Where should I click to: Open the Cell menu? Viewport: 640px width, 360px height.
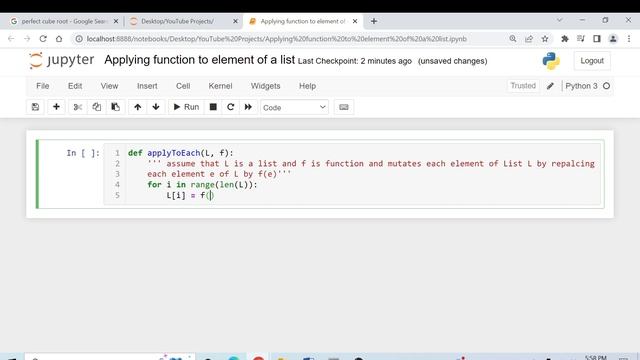coord(183,86)
